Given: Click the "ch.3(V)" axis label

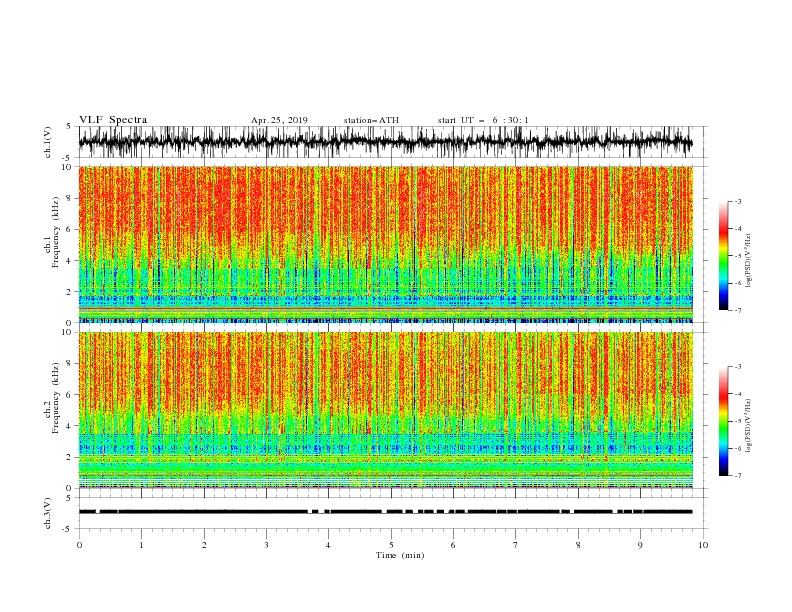Looking at the screenshot, I should pos(48,513).
